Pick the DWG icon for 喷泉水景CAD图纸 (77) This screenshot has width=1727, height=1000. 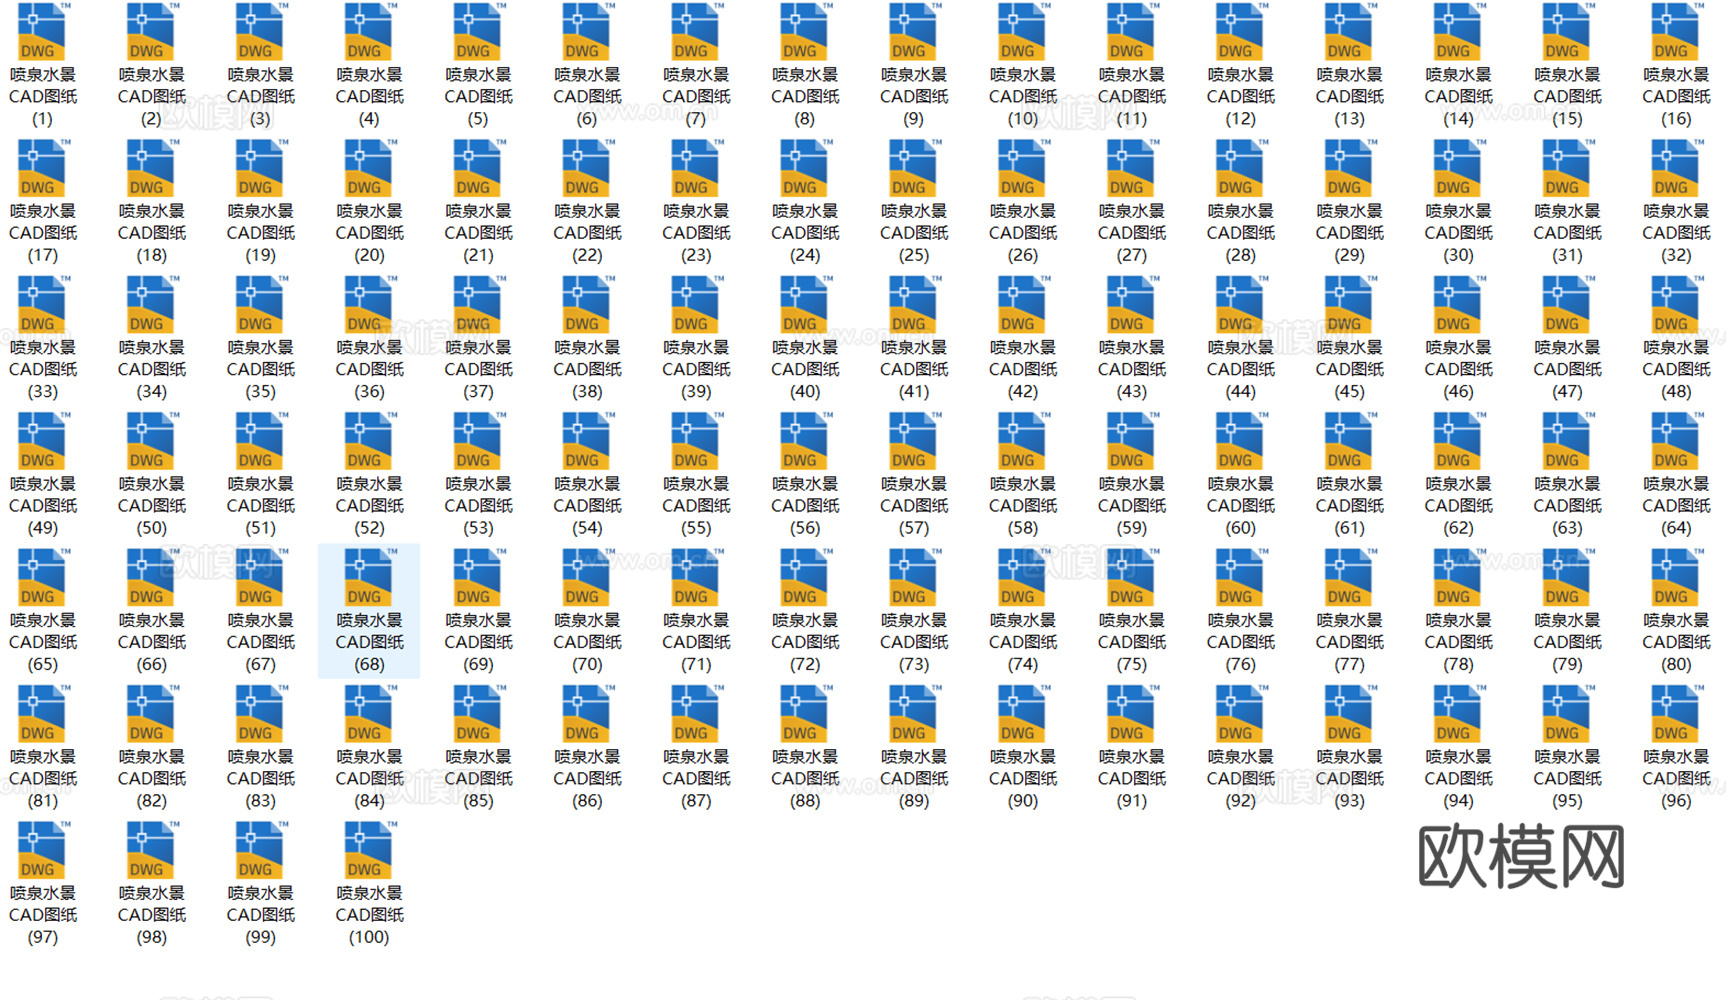(1349, 578)
